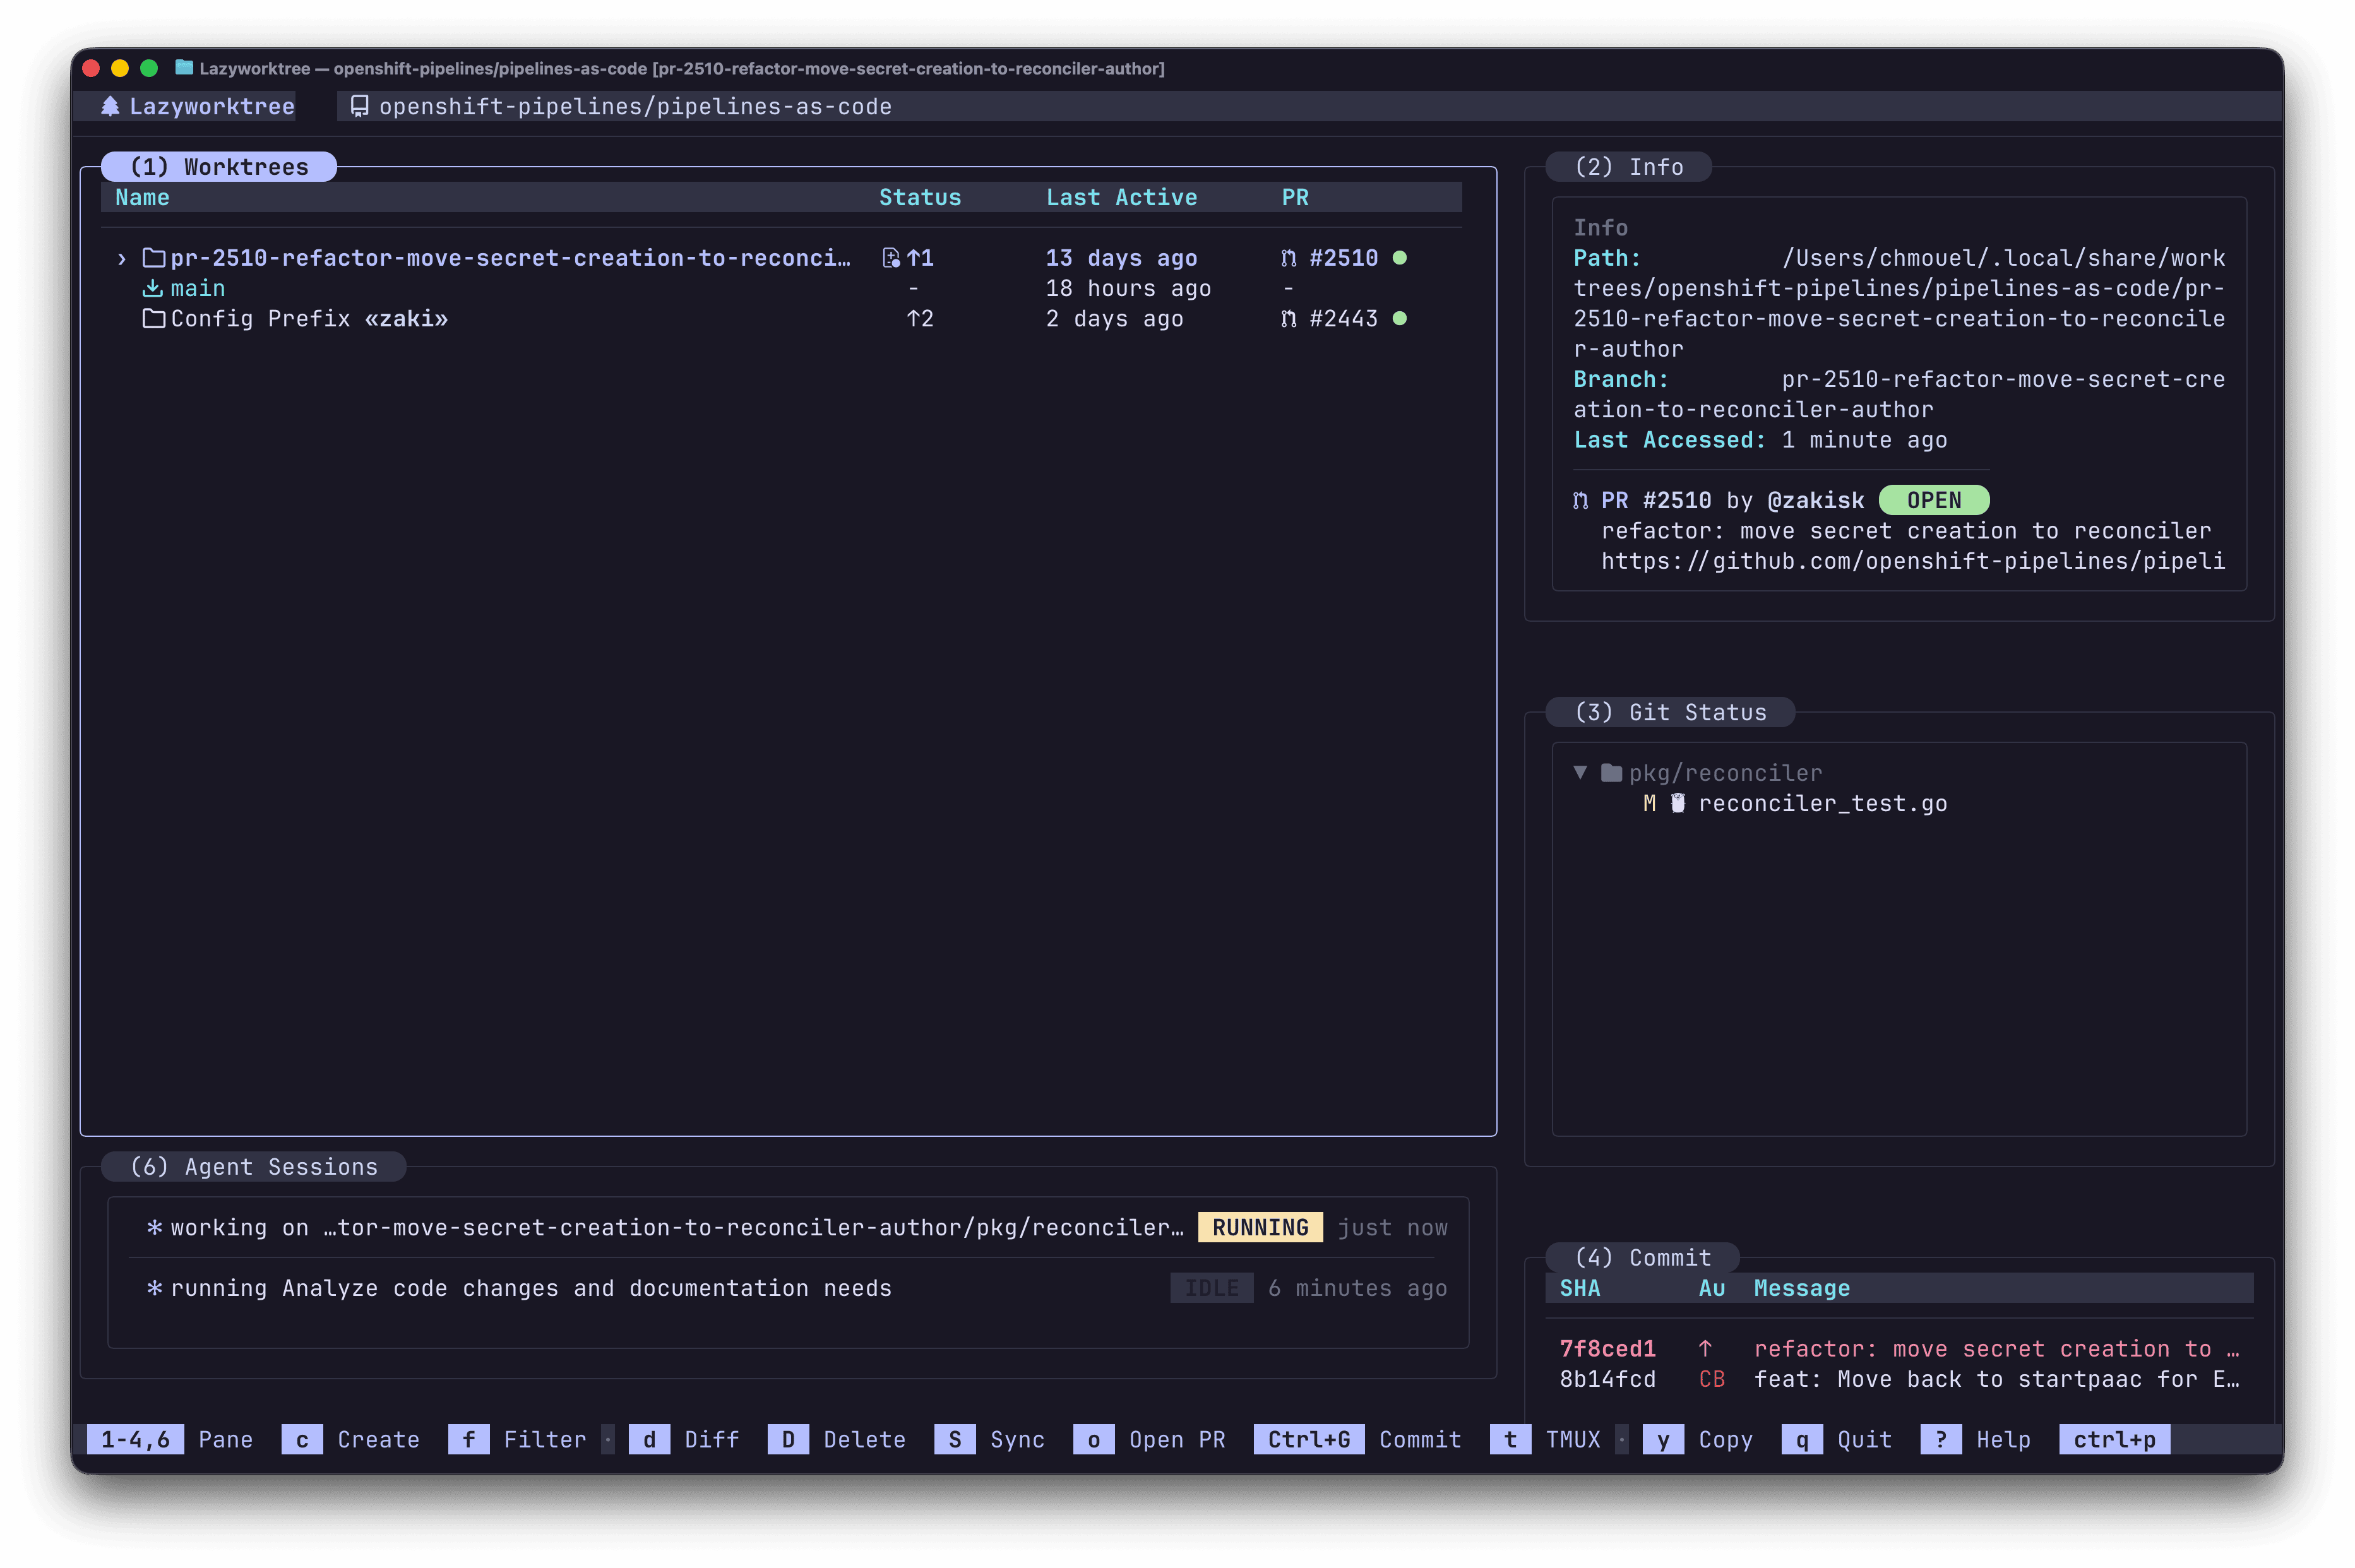Viewport: 2355px width, 1568px height.
Task: Click the folder icon next to pkg/reconciler
Action: click(x=1610, y=772)
